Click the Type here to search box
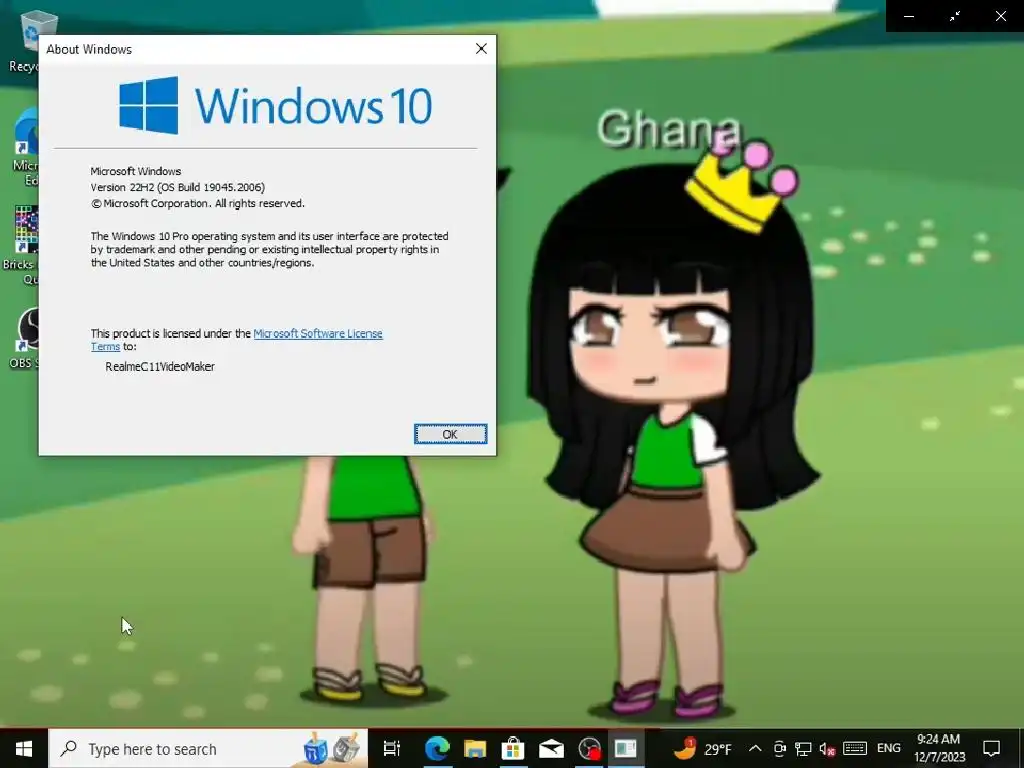The height and width of the screenshot is (768, 1024). [208, 749]
